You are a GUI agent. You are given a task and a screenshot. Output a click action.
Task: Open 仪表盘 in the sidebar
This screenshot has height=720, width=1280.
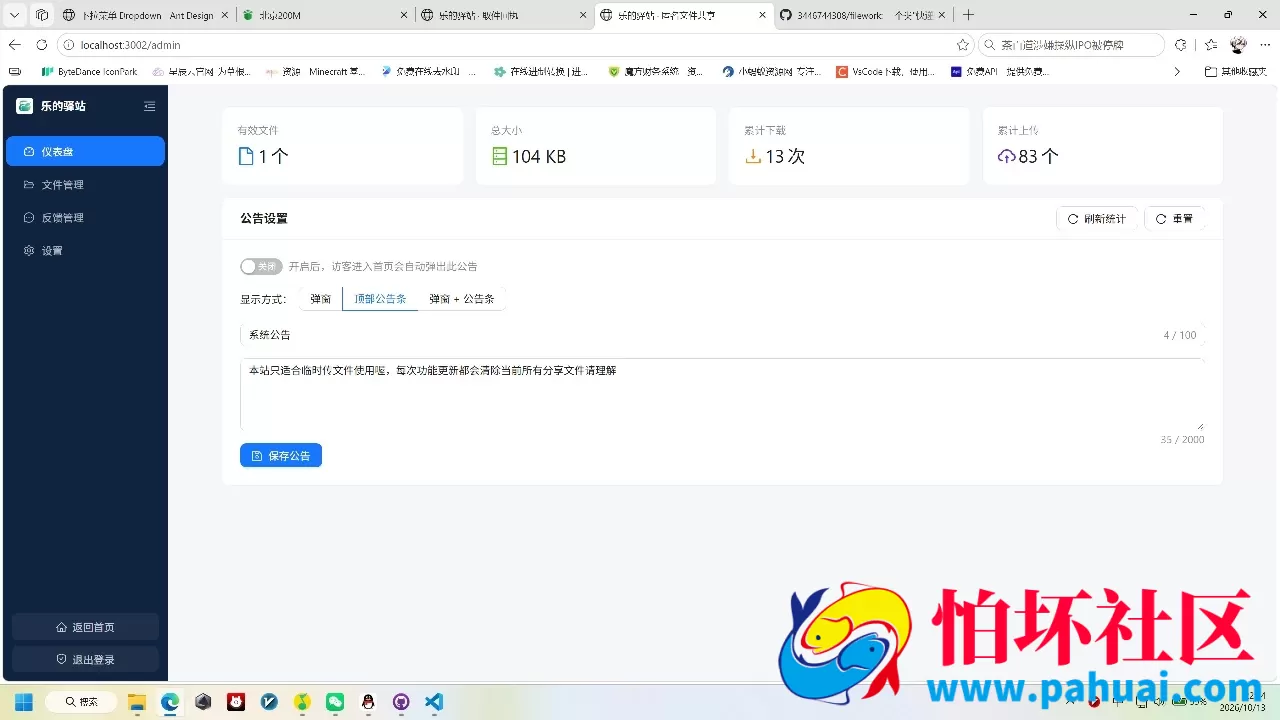click(85, 151)
